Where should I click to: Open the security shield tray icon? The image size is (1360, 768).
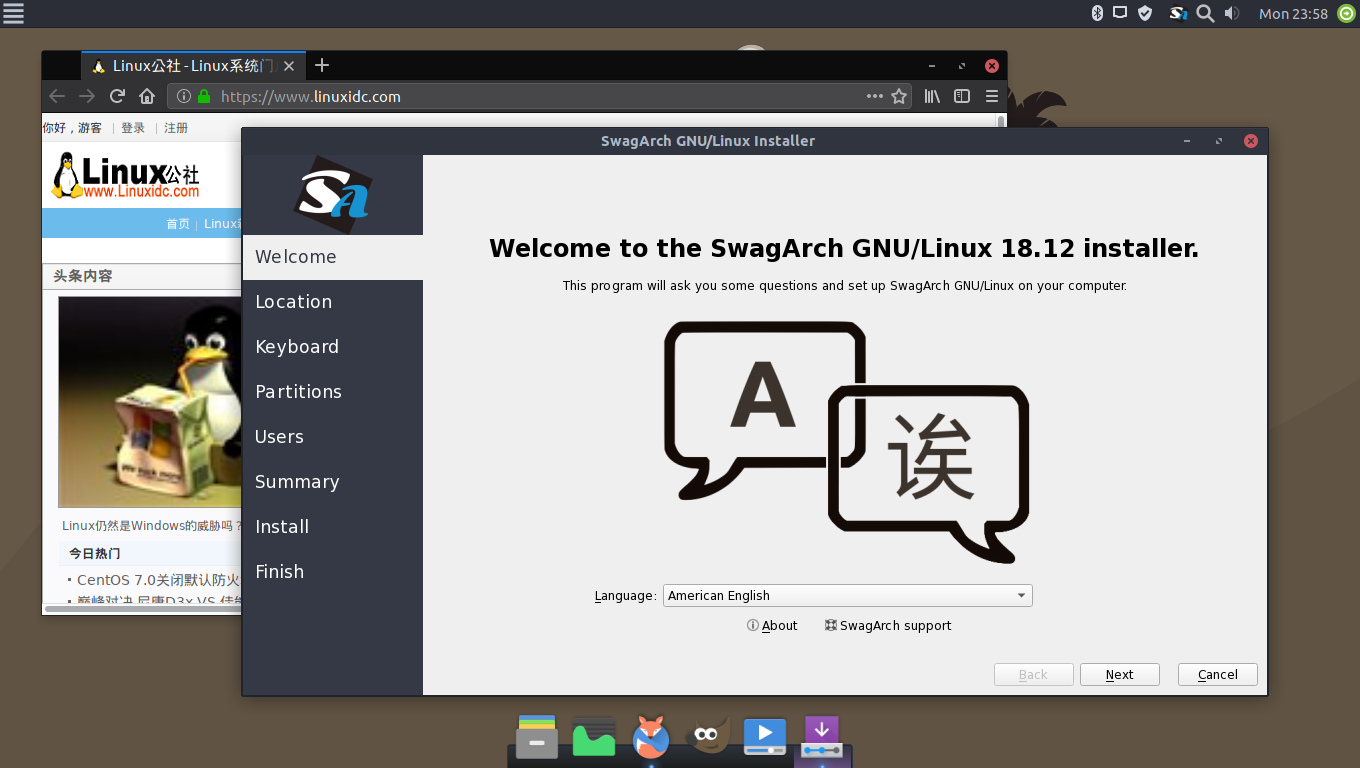[1146, 13]
